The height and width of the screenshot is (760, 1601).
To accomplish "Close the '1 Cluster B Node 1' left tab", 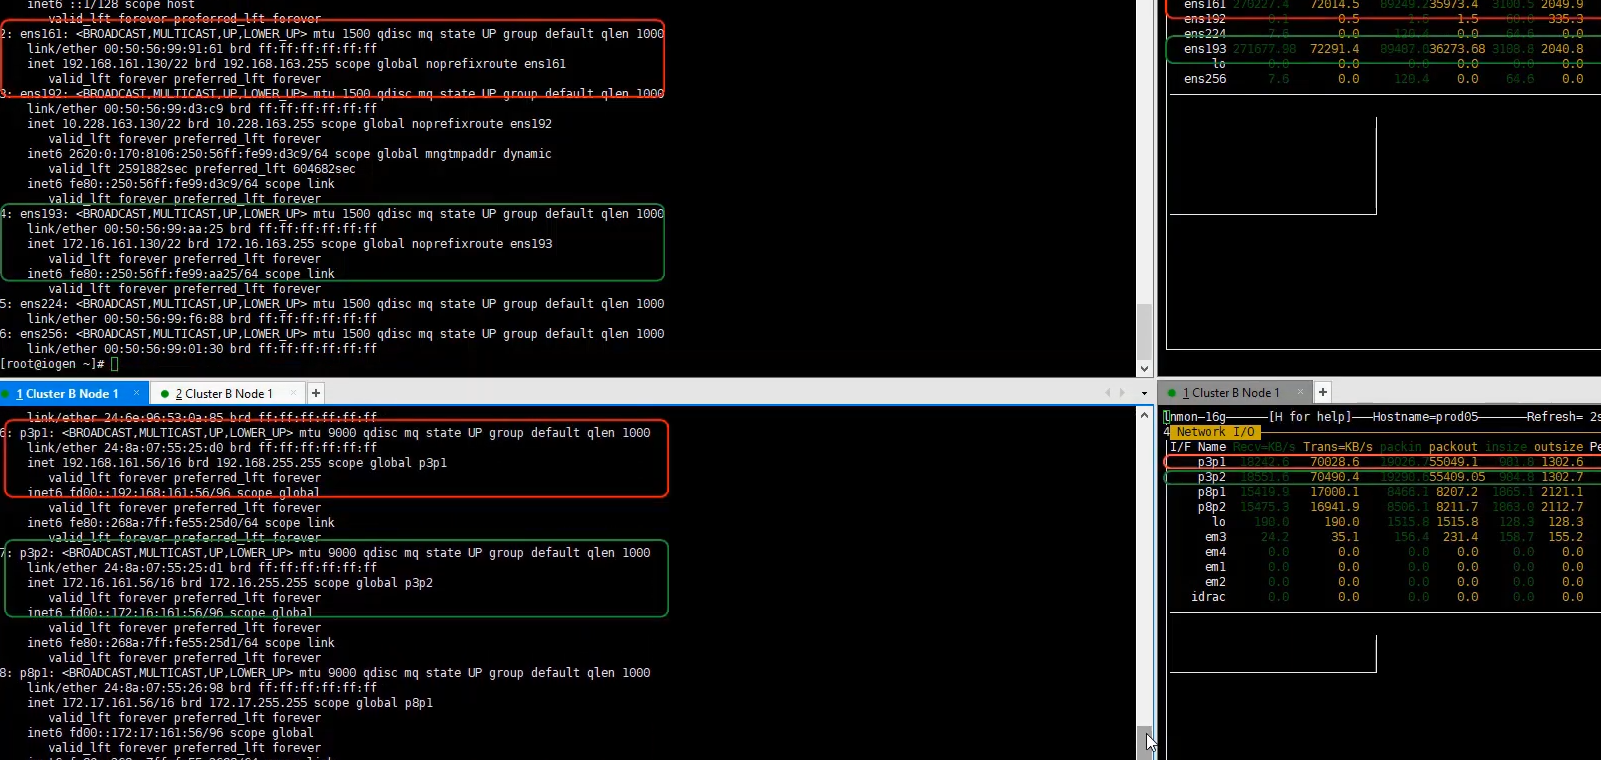I will click(x=136, y=393).
